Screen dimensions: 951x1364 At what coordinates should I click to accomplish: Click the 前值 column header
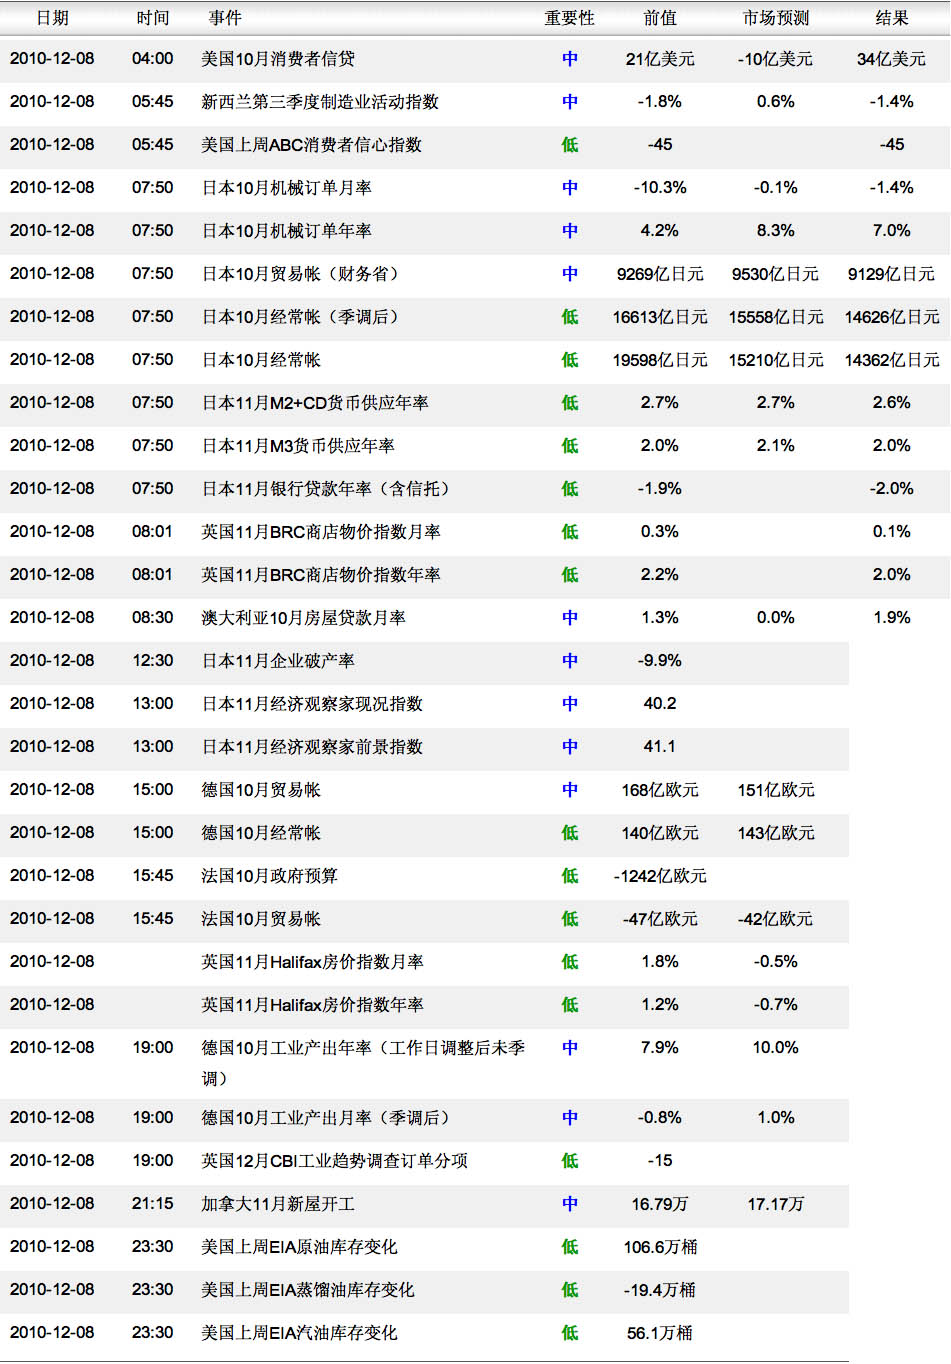pos(660,18)
